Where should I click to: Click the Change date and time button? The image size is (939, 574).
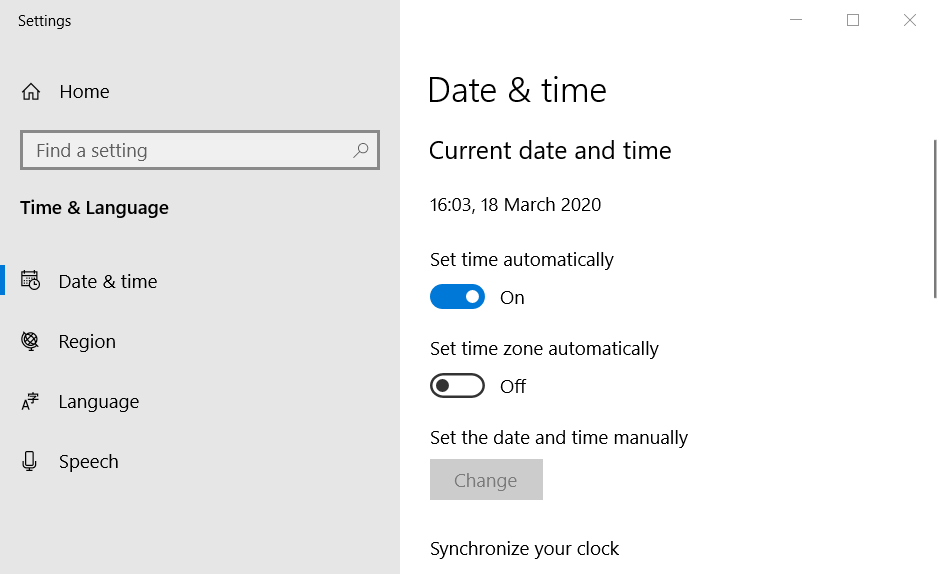pyautogui.click(x=486, y=479)
